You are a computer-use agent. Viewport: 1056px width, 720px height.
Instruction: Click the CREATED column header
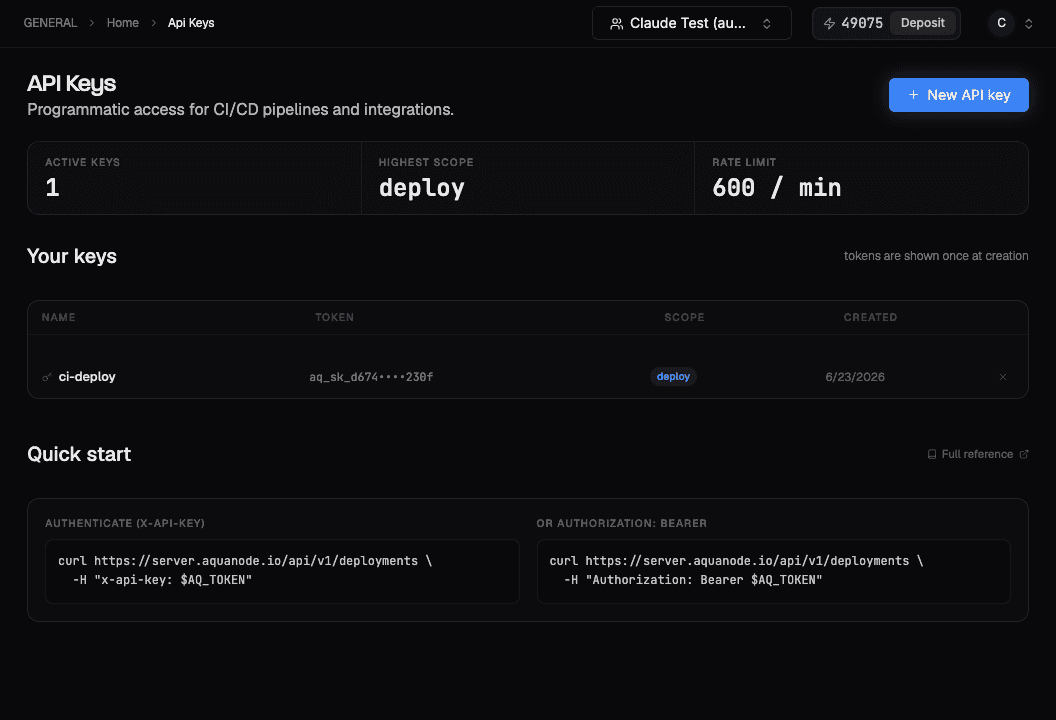870,317
